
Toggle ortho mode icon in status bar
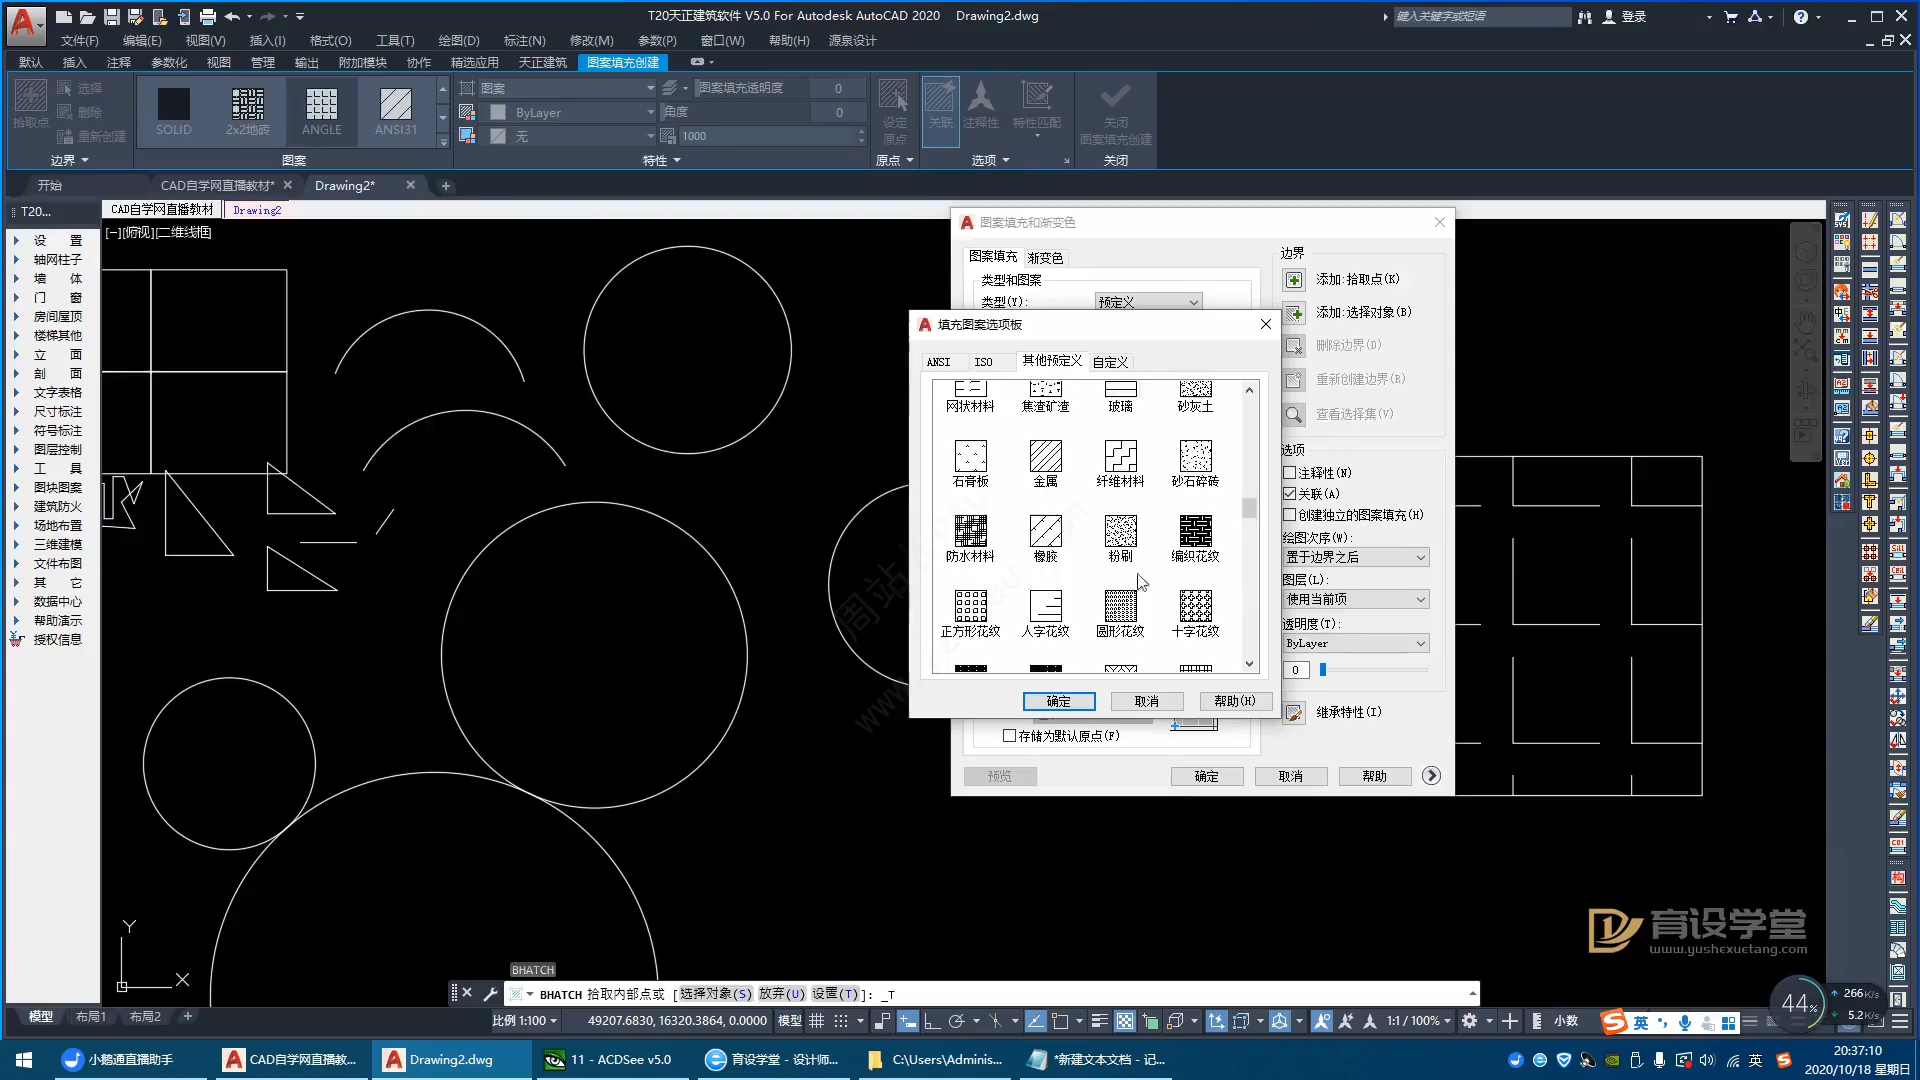(932, 1021)
